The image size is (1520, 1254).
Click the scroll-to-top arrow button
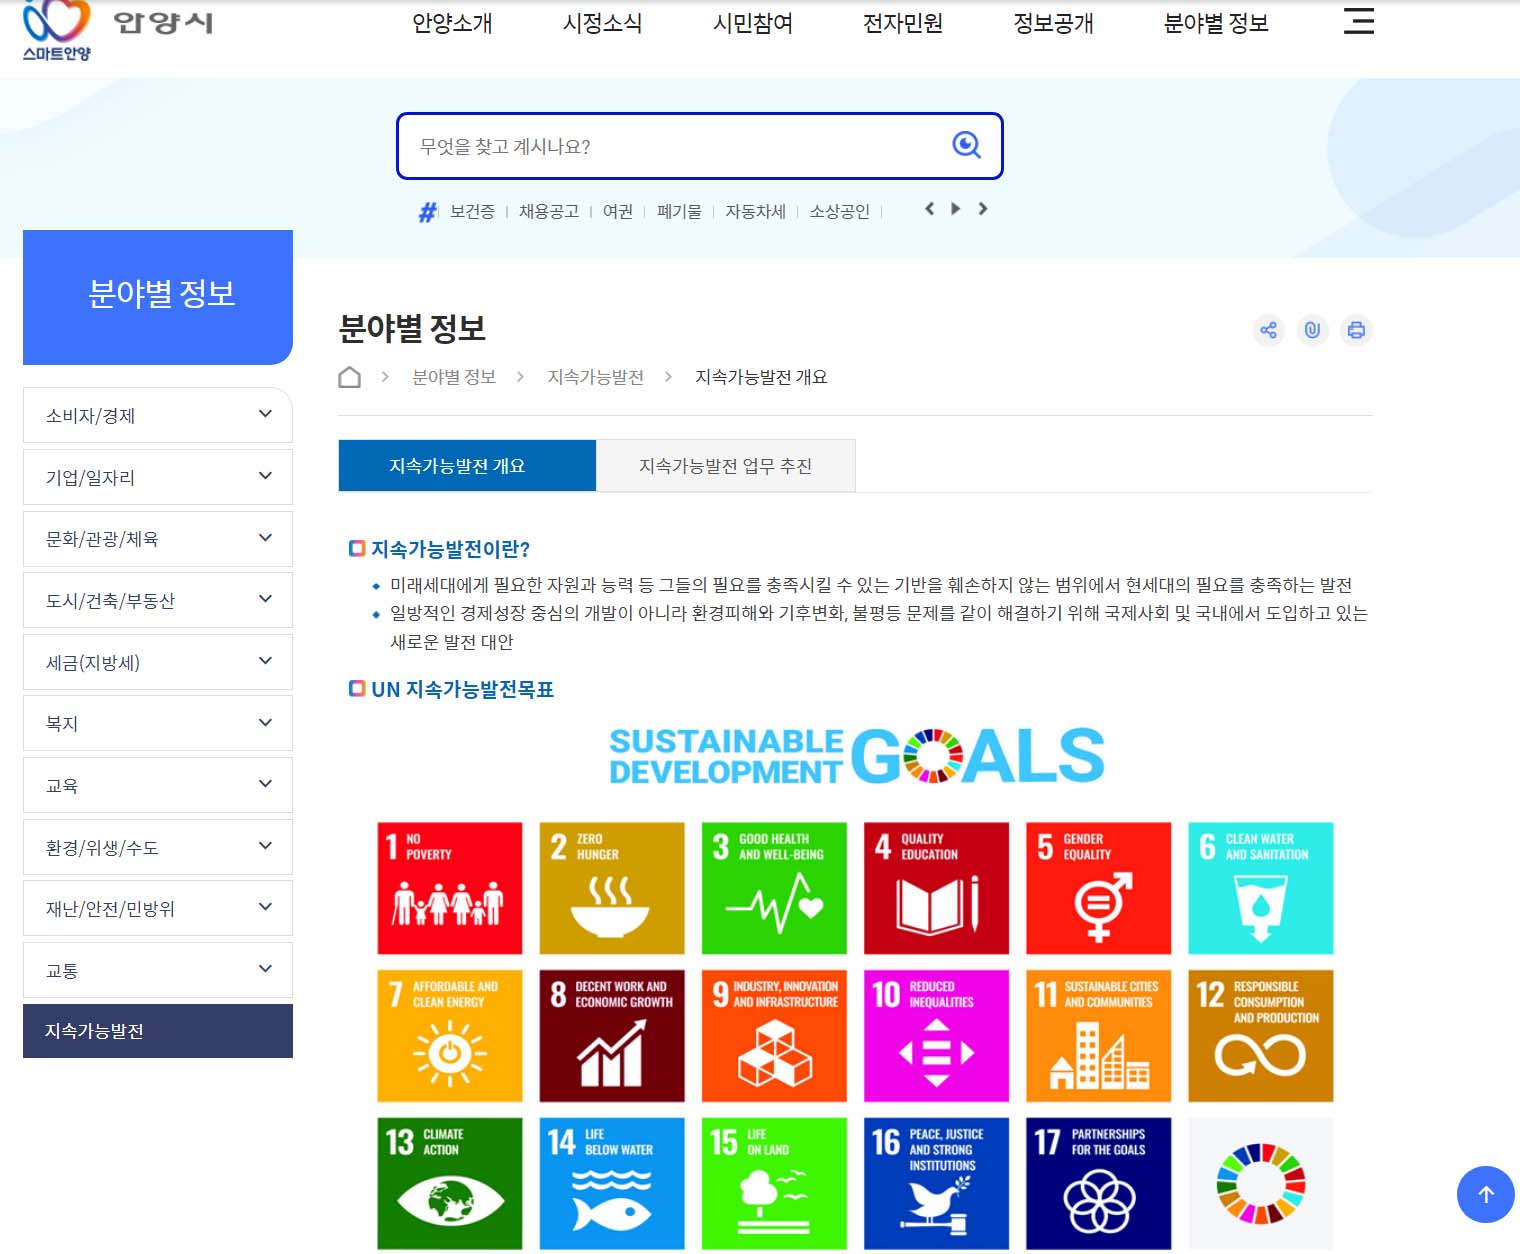point(1485,1194)
